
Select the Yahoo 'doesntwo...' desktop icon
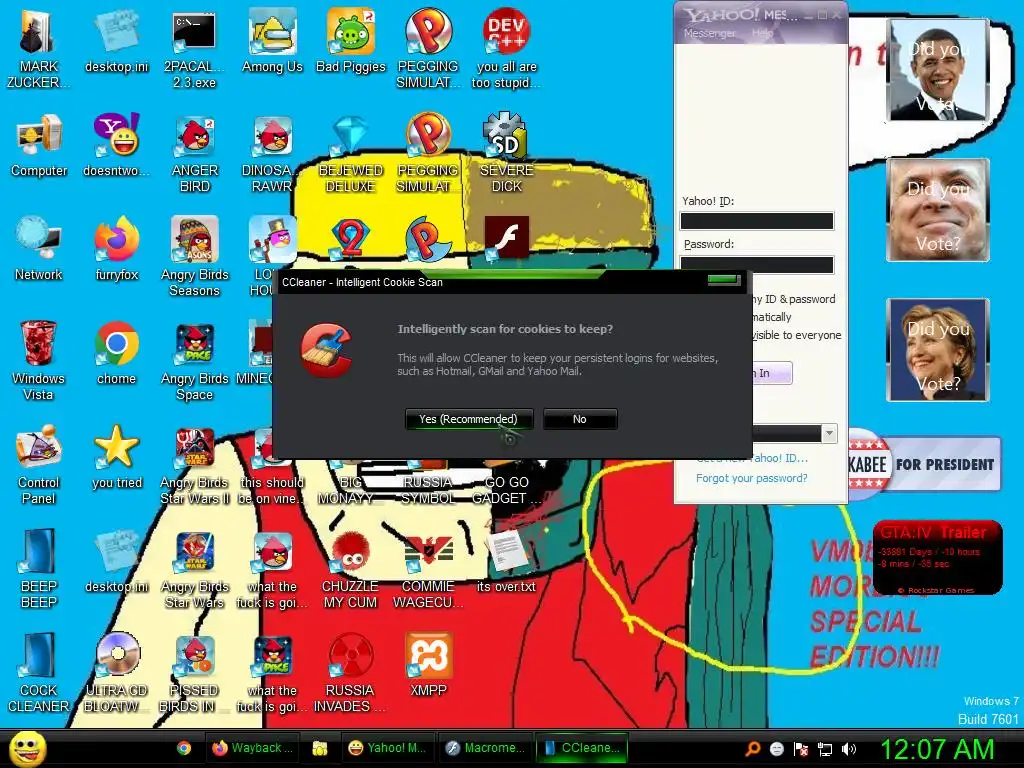(x=116, y=146)
